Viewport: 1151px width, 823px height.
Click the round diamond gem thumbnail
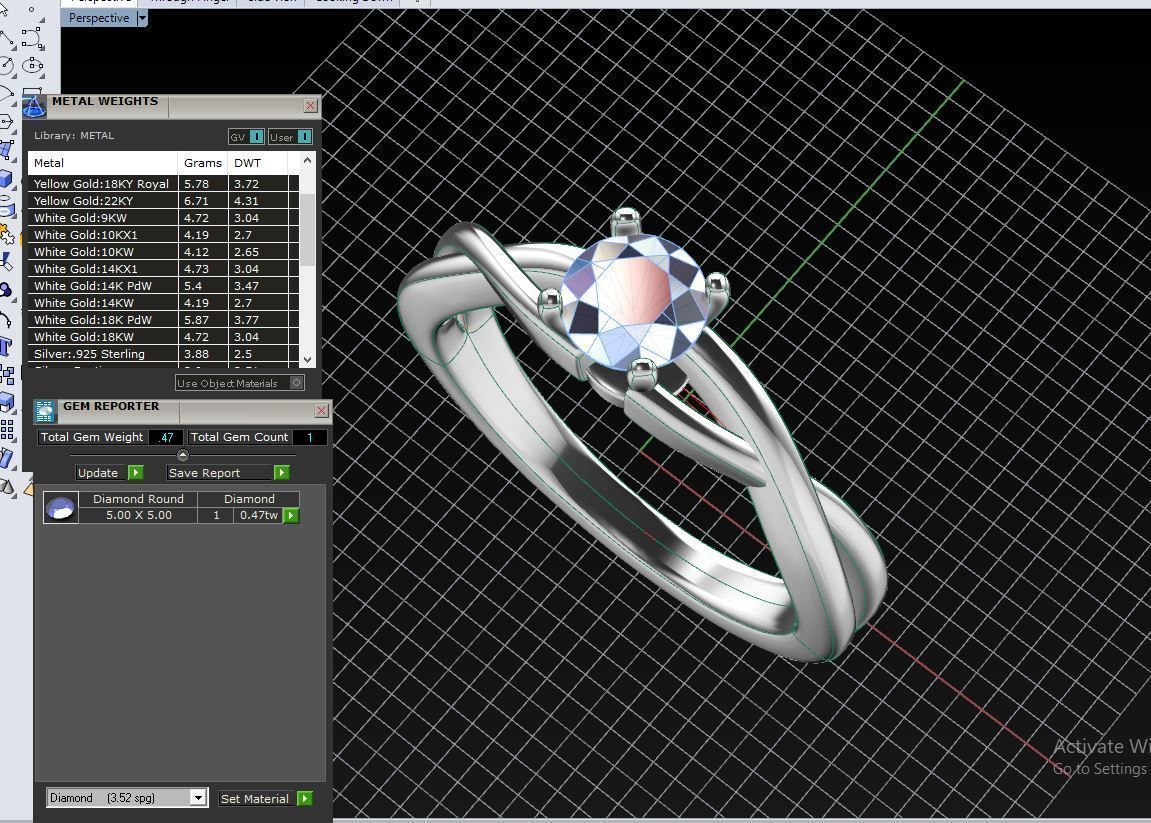pyautogui.click(x=61, y=507)
